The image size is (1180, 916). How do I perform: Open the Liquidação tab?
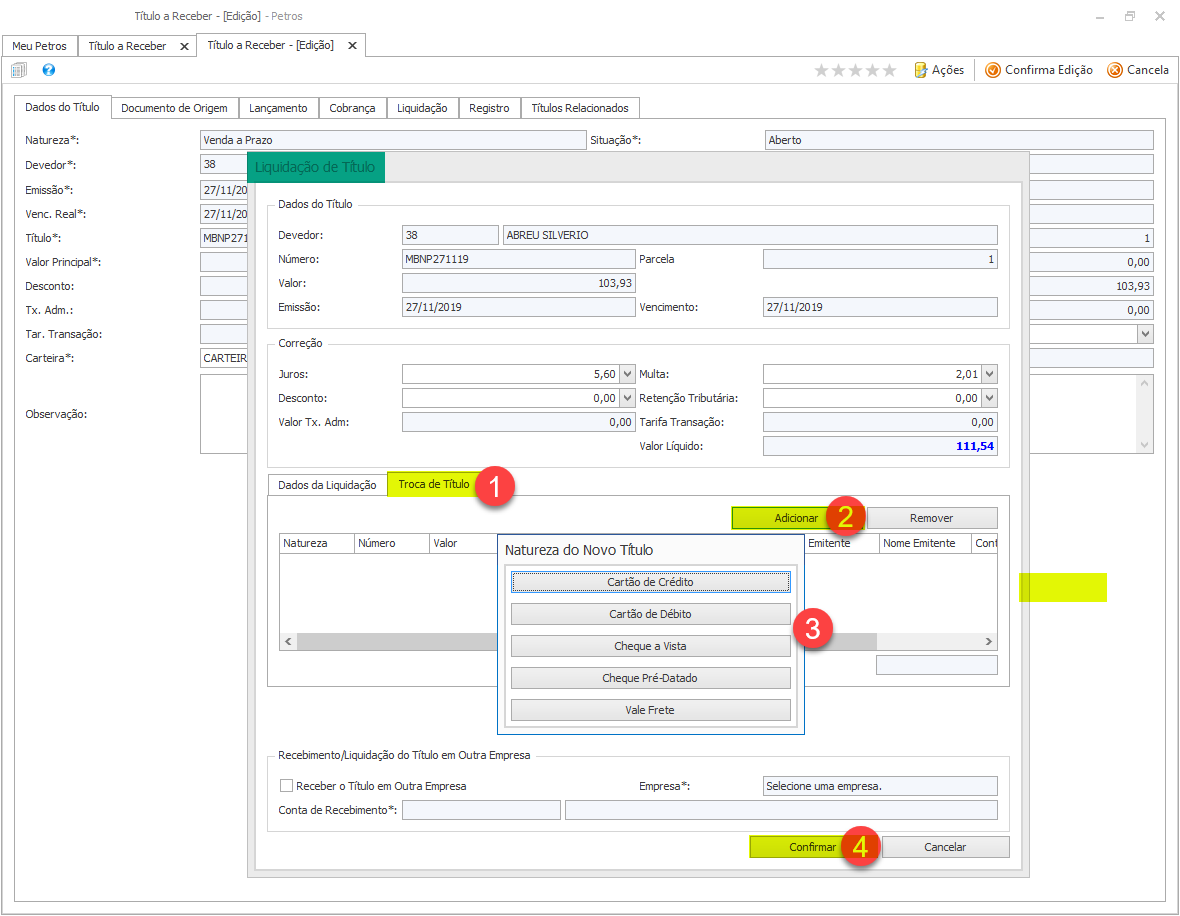pyautogui.click(x=422, y=108)
